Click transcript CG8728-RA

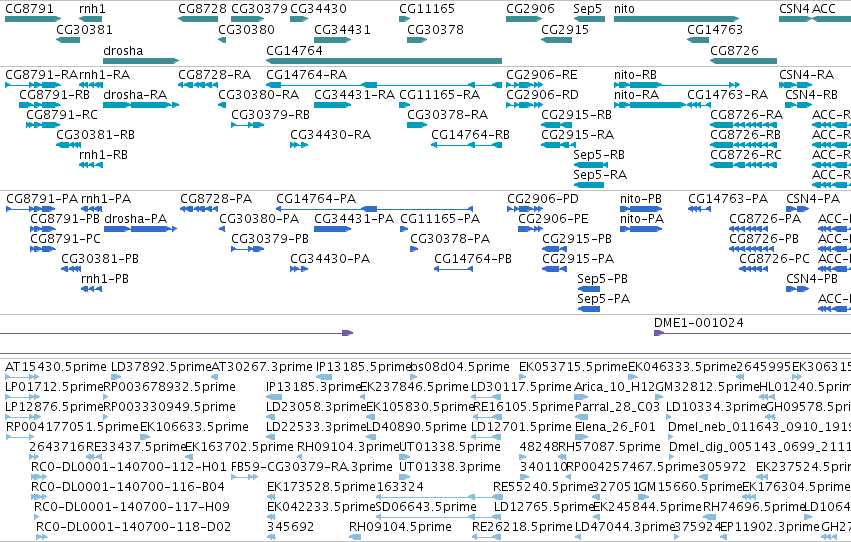tap(214, 75)
